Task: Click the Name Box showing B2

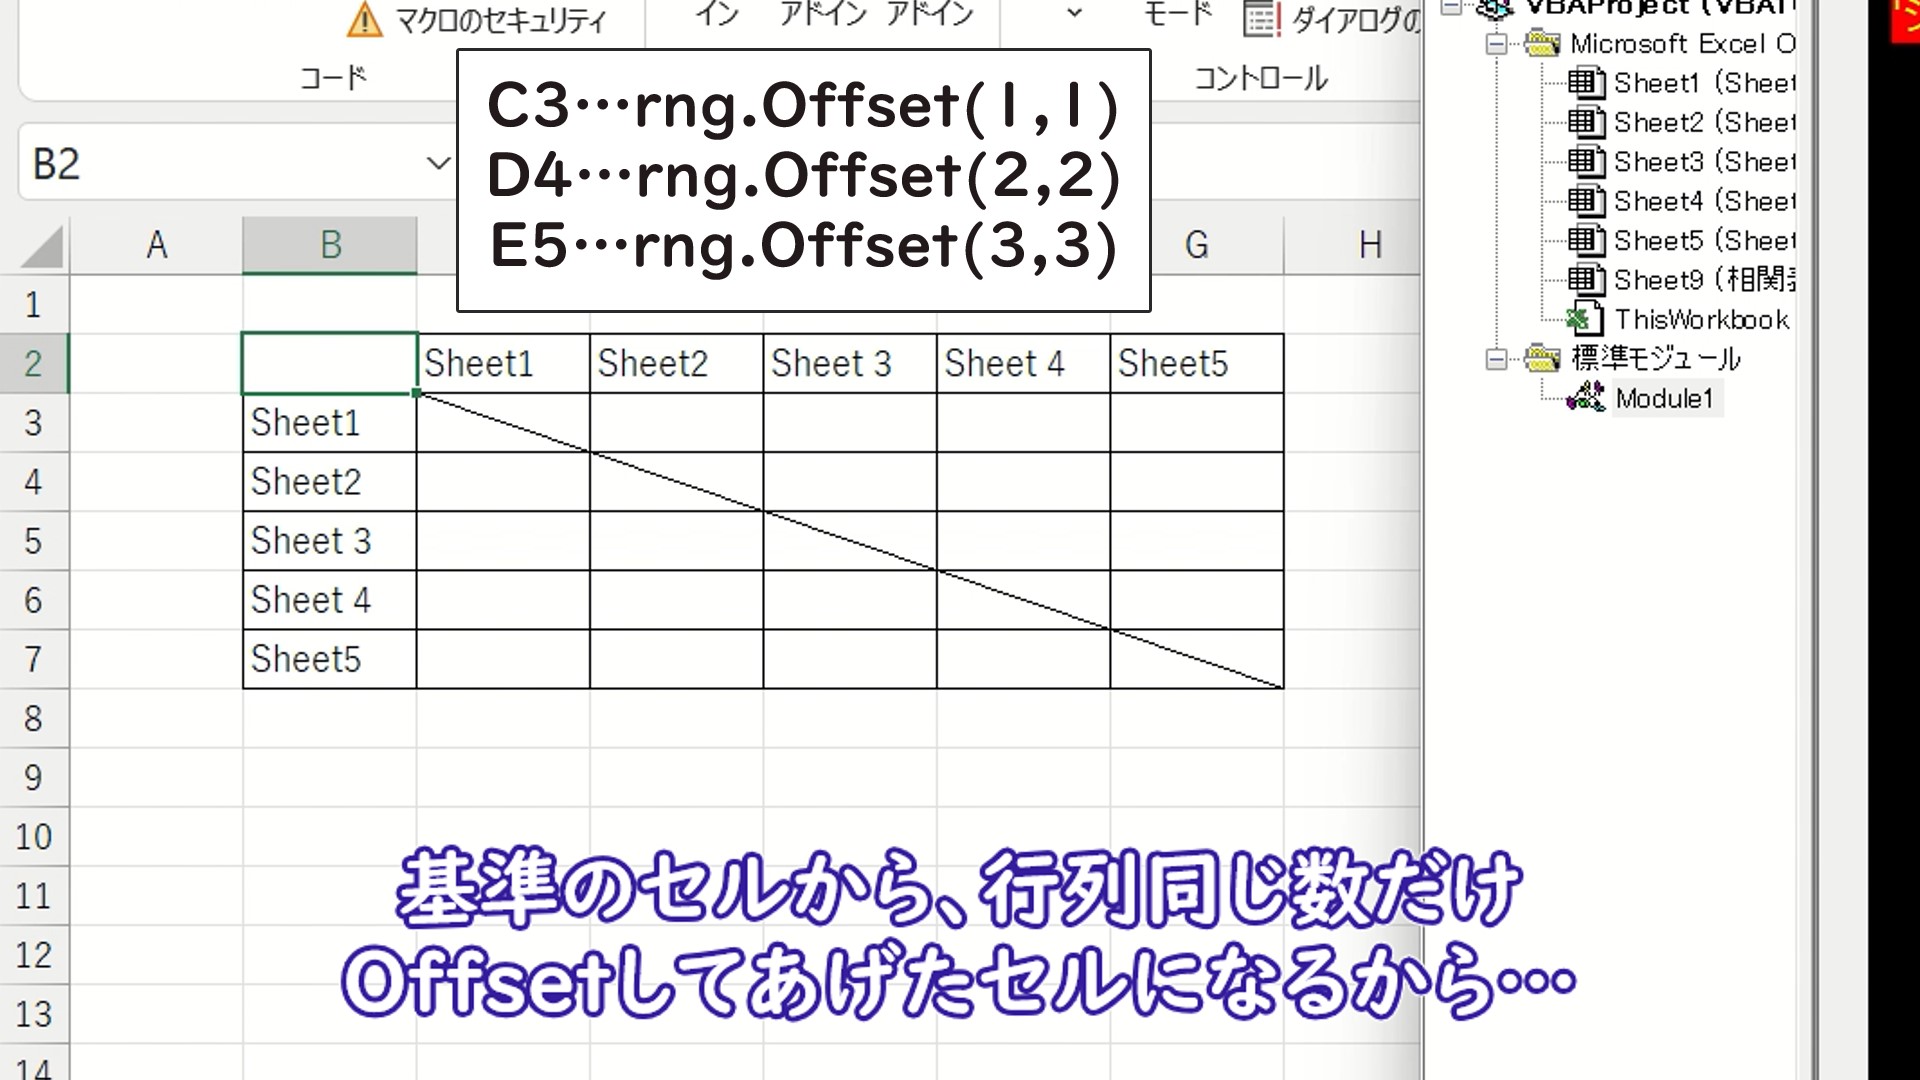Action: coord(220,164)
